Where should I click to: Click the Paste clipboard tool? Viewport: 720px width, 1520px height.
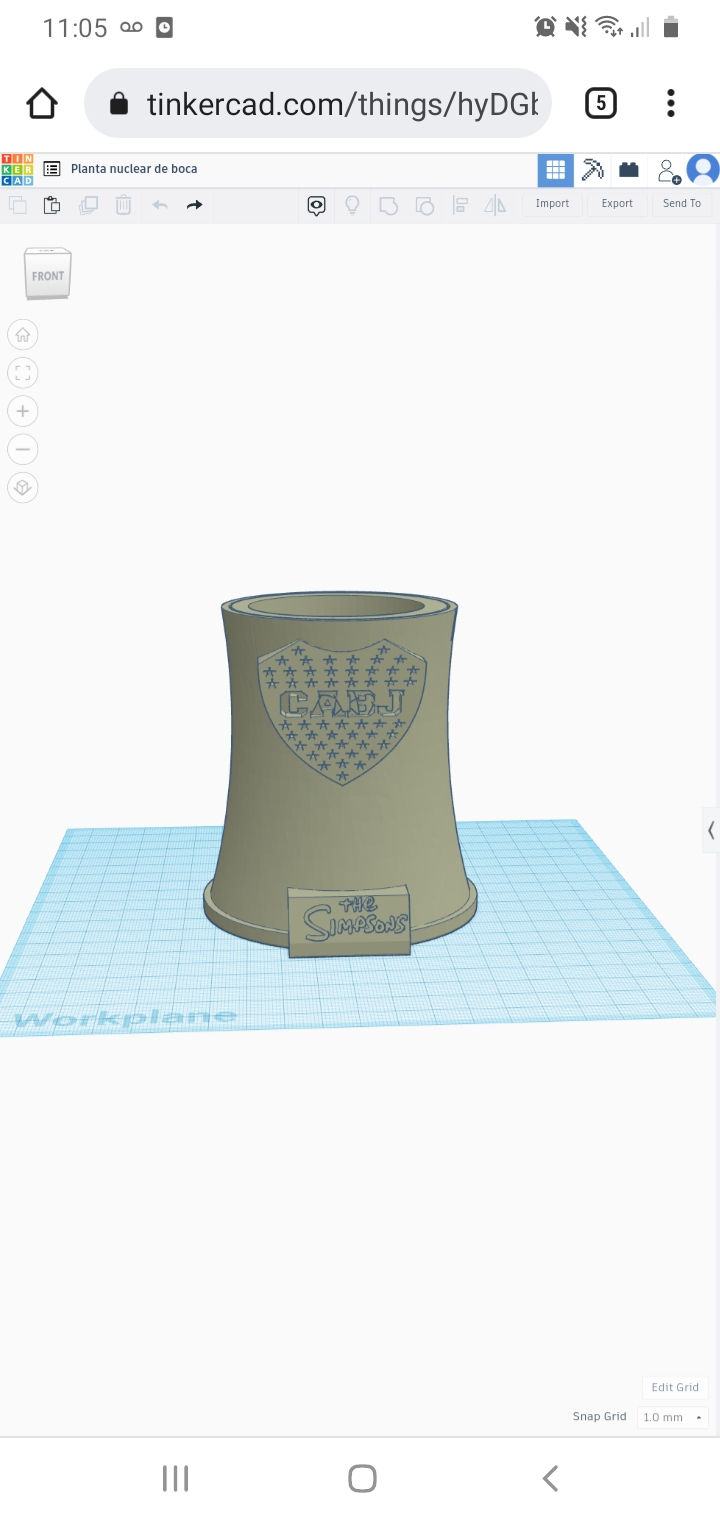pos(52,205)
